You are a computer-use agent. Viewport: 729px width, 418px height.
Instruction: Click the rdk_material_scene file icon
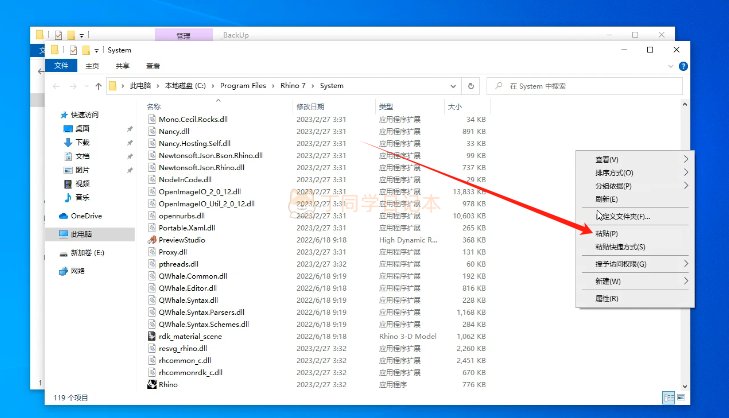[151, 336]
